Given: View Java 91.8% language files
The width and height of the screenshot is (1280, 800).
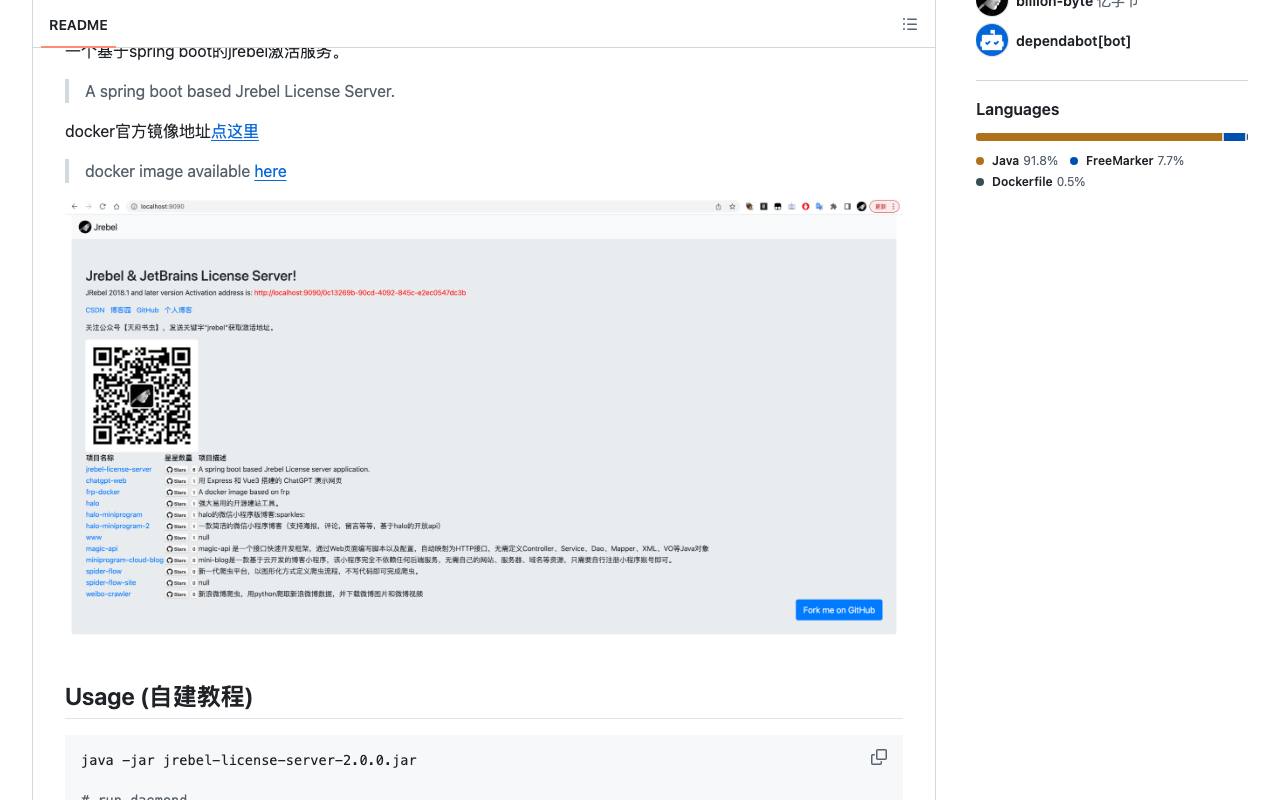Looking at the screenshot, I should [x=1017, y=160].
